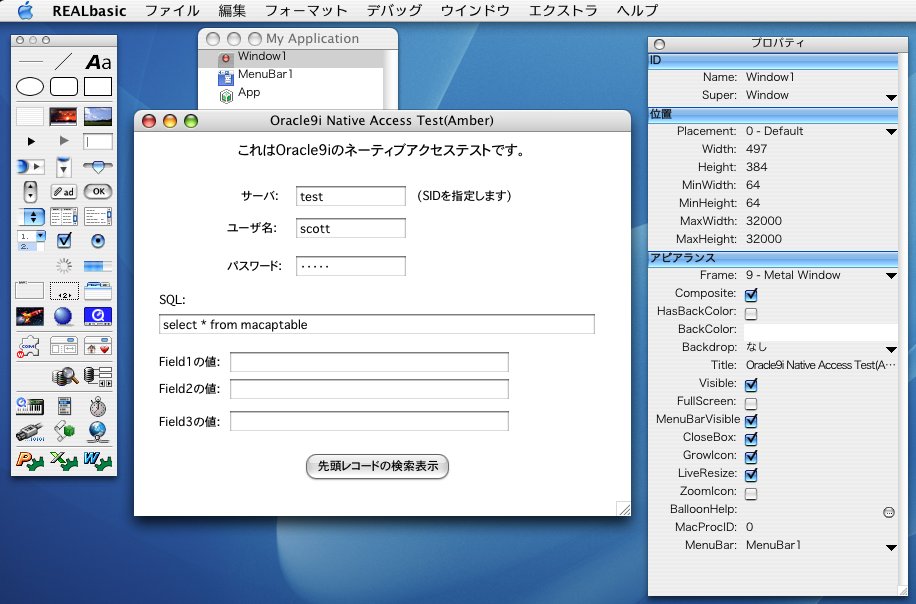This screenshot has height=604, width=916.
Task: Open the Apple menu
Action: click(x=26, y=11)
